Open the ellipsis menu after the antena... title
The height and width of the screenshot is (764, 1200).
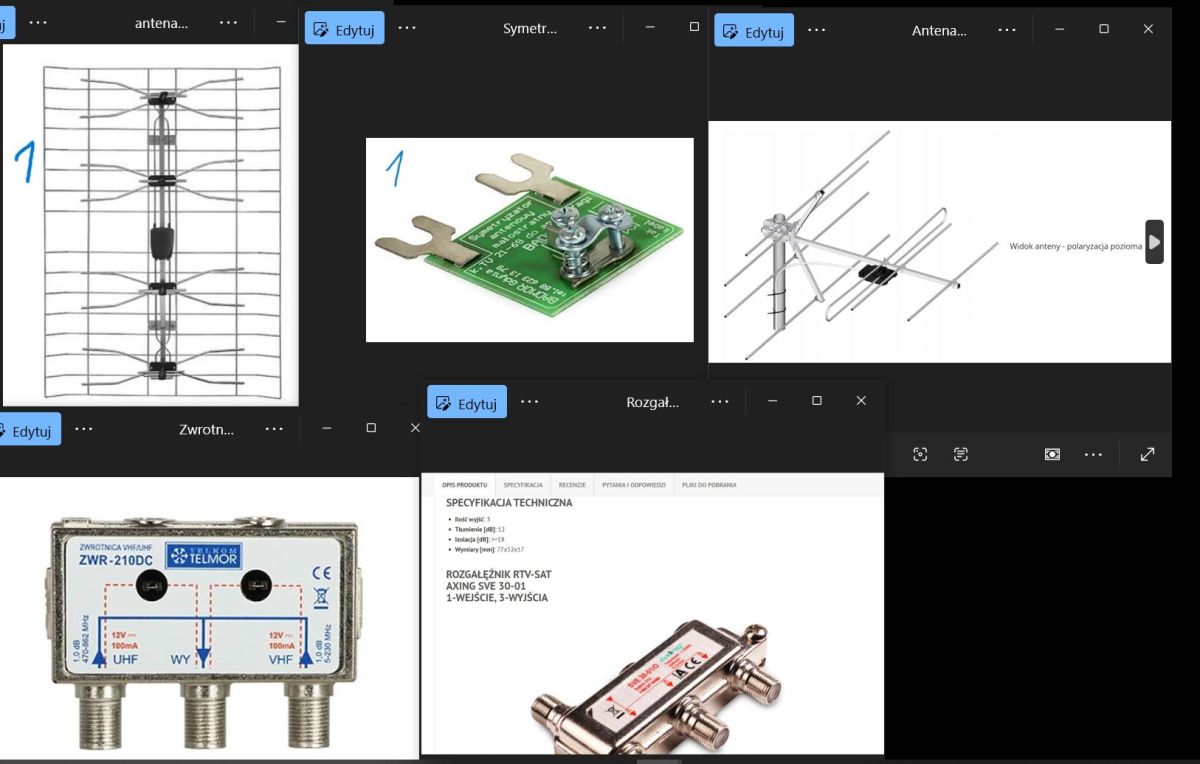pos(228,22)
